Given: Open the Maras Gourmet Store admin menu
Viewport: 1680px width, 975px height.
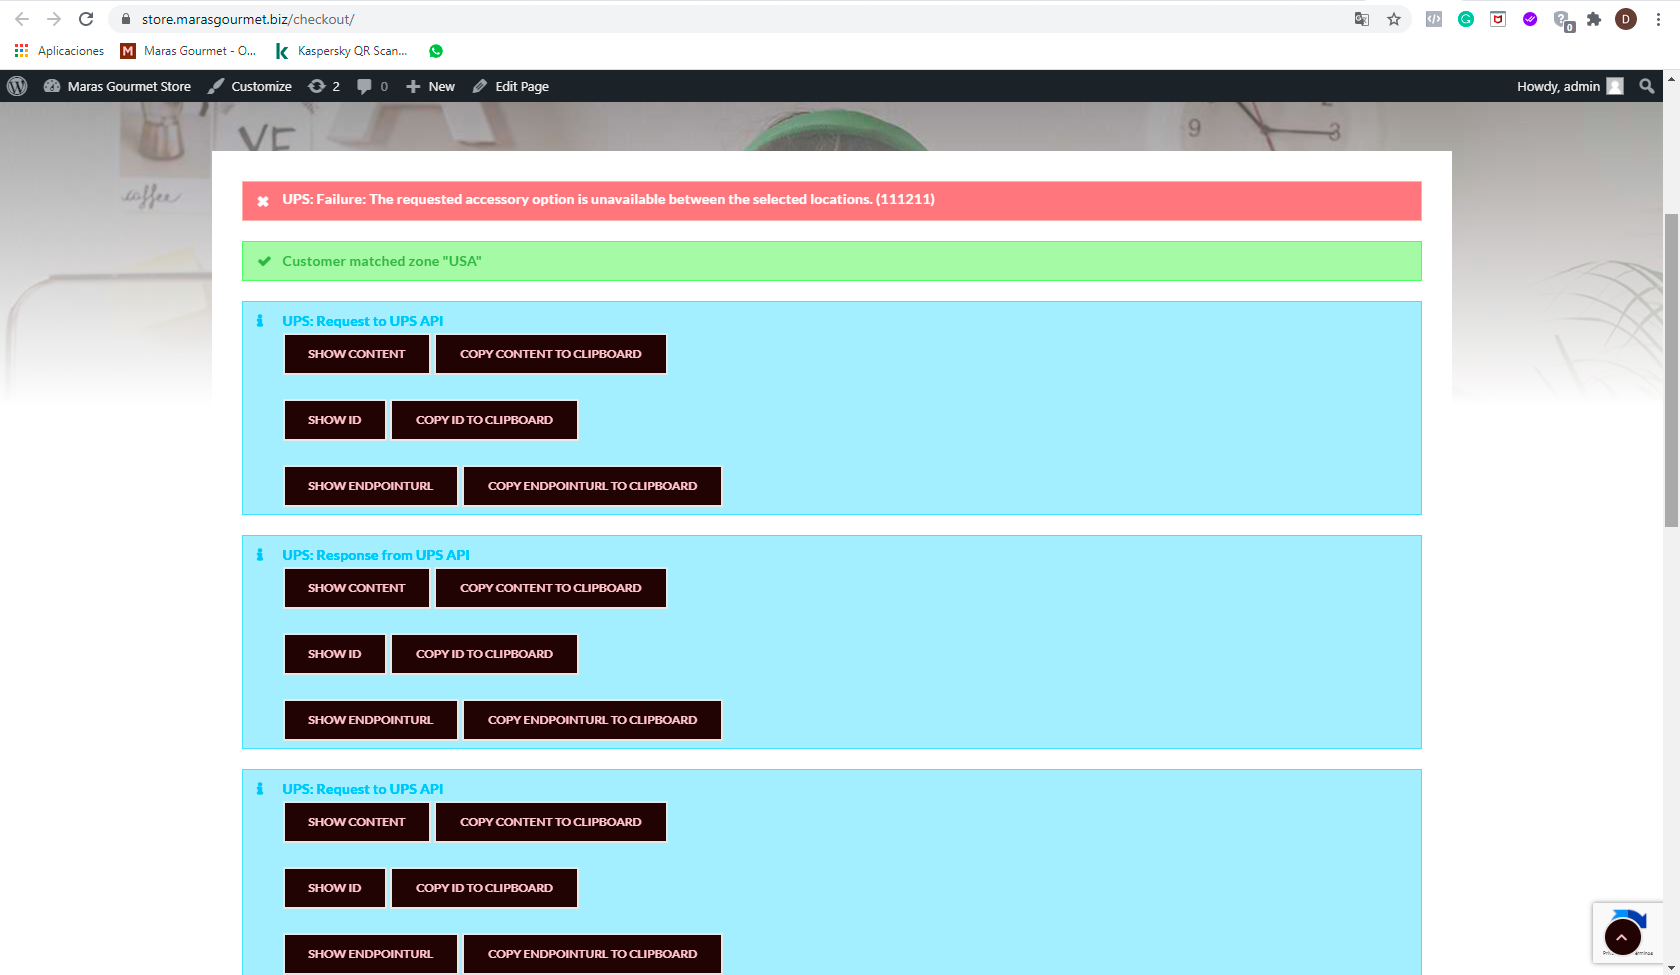Looking at the screenshot, I should pos(117,86).
